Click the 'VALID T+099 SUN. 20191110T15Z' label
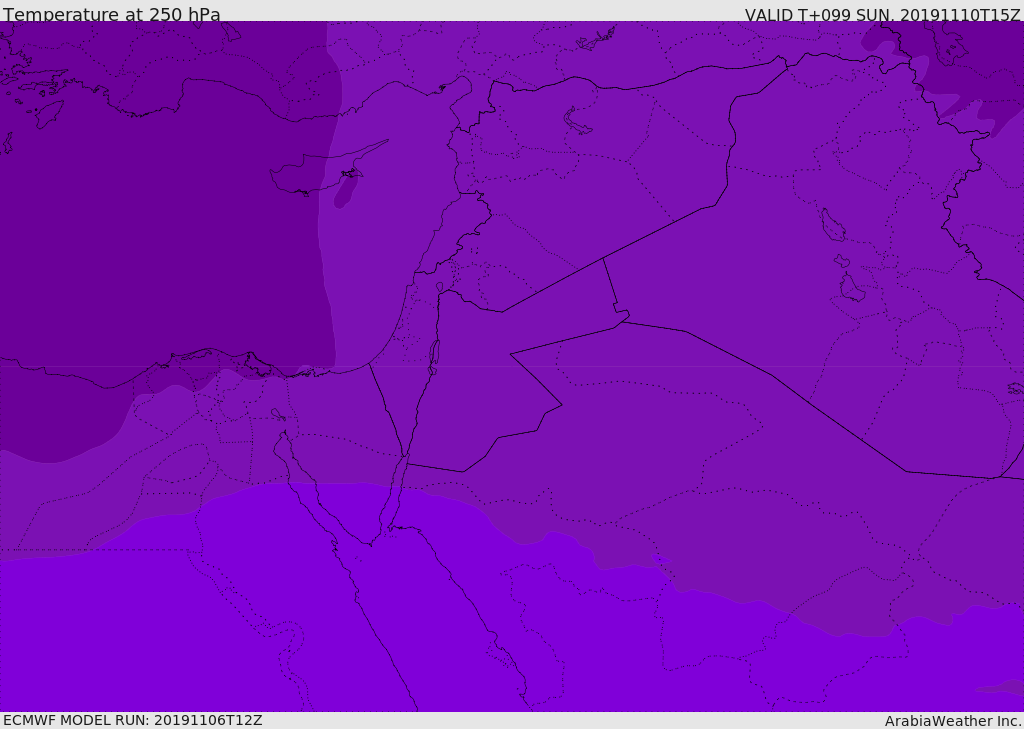This screenshot has height=729, width=1024. pyautogui.click(x=882, y=15)
